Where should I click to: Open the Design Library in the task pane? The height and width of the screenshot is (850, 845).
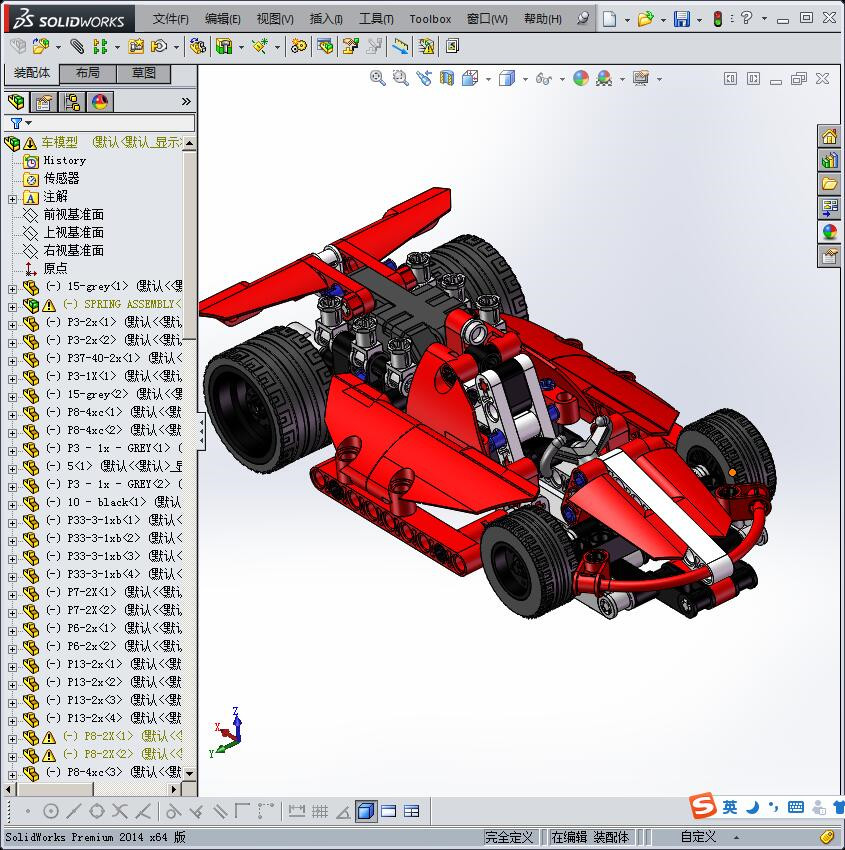pyautogui.click(x=828, y=160)
